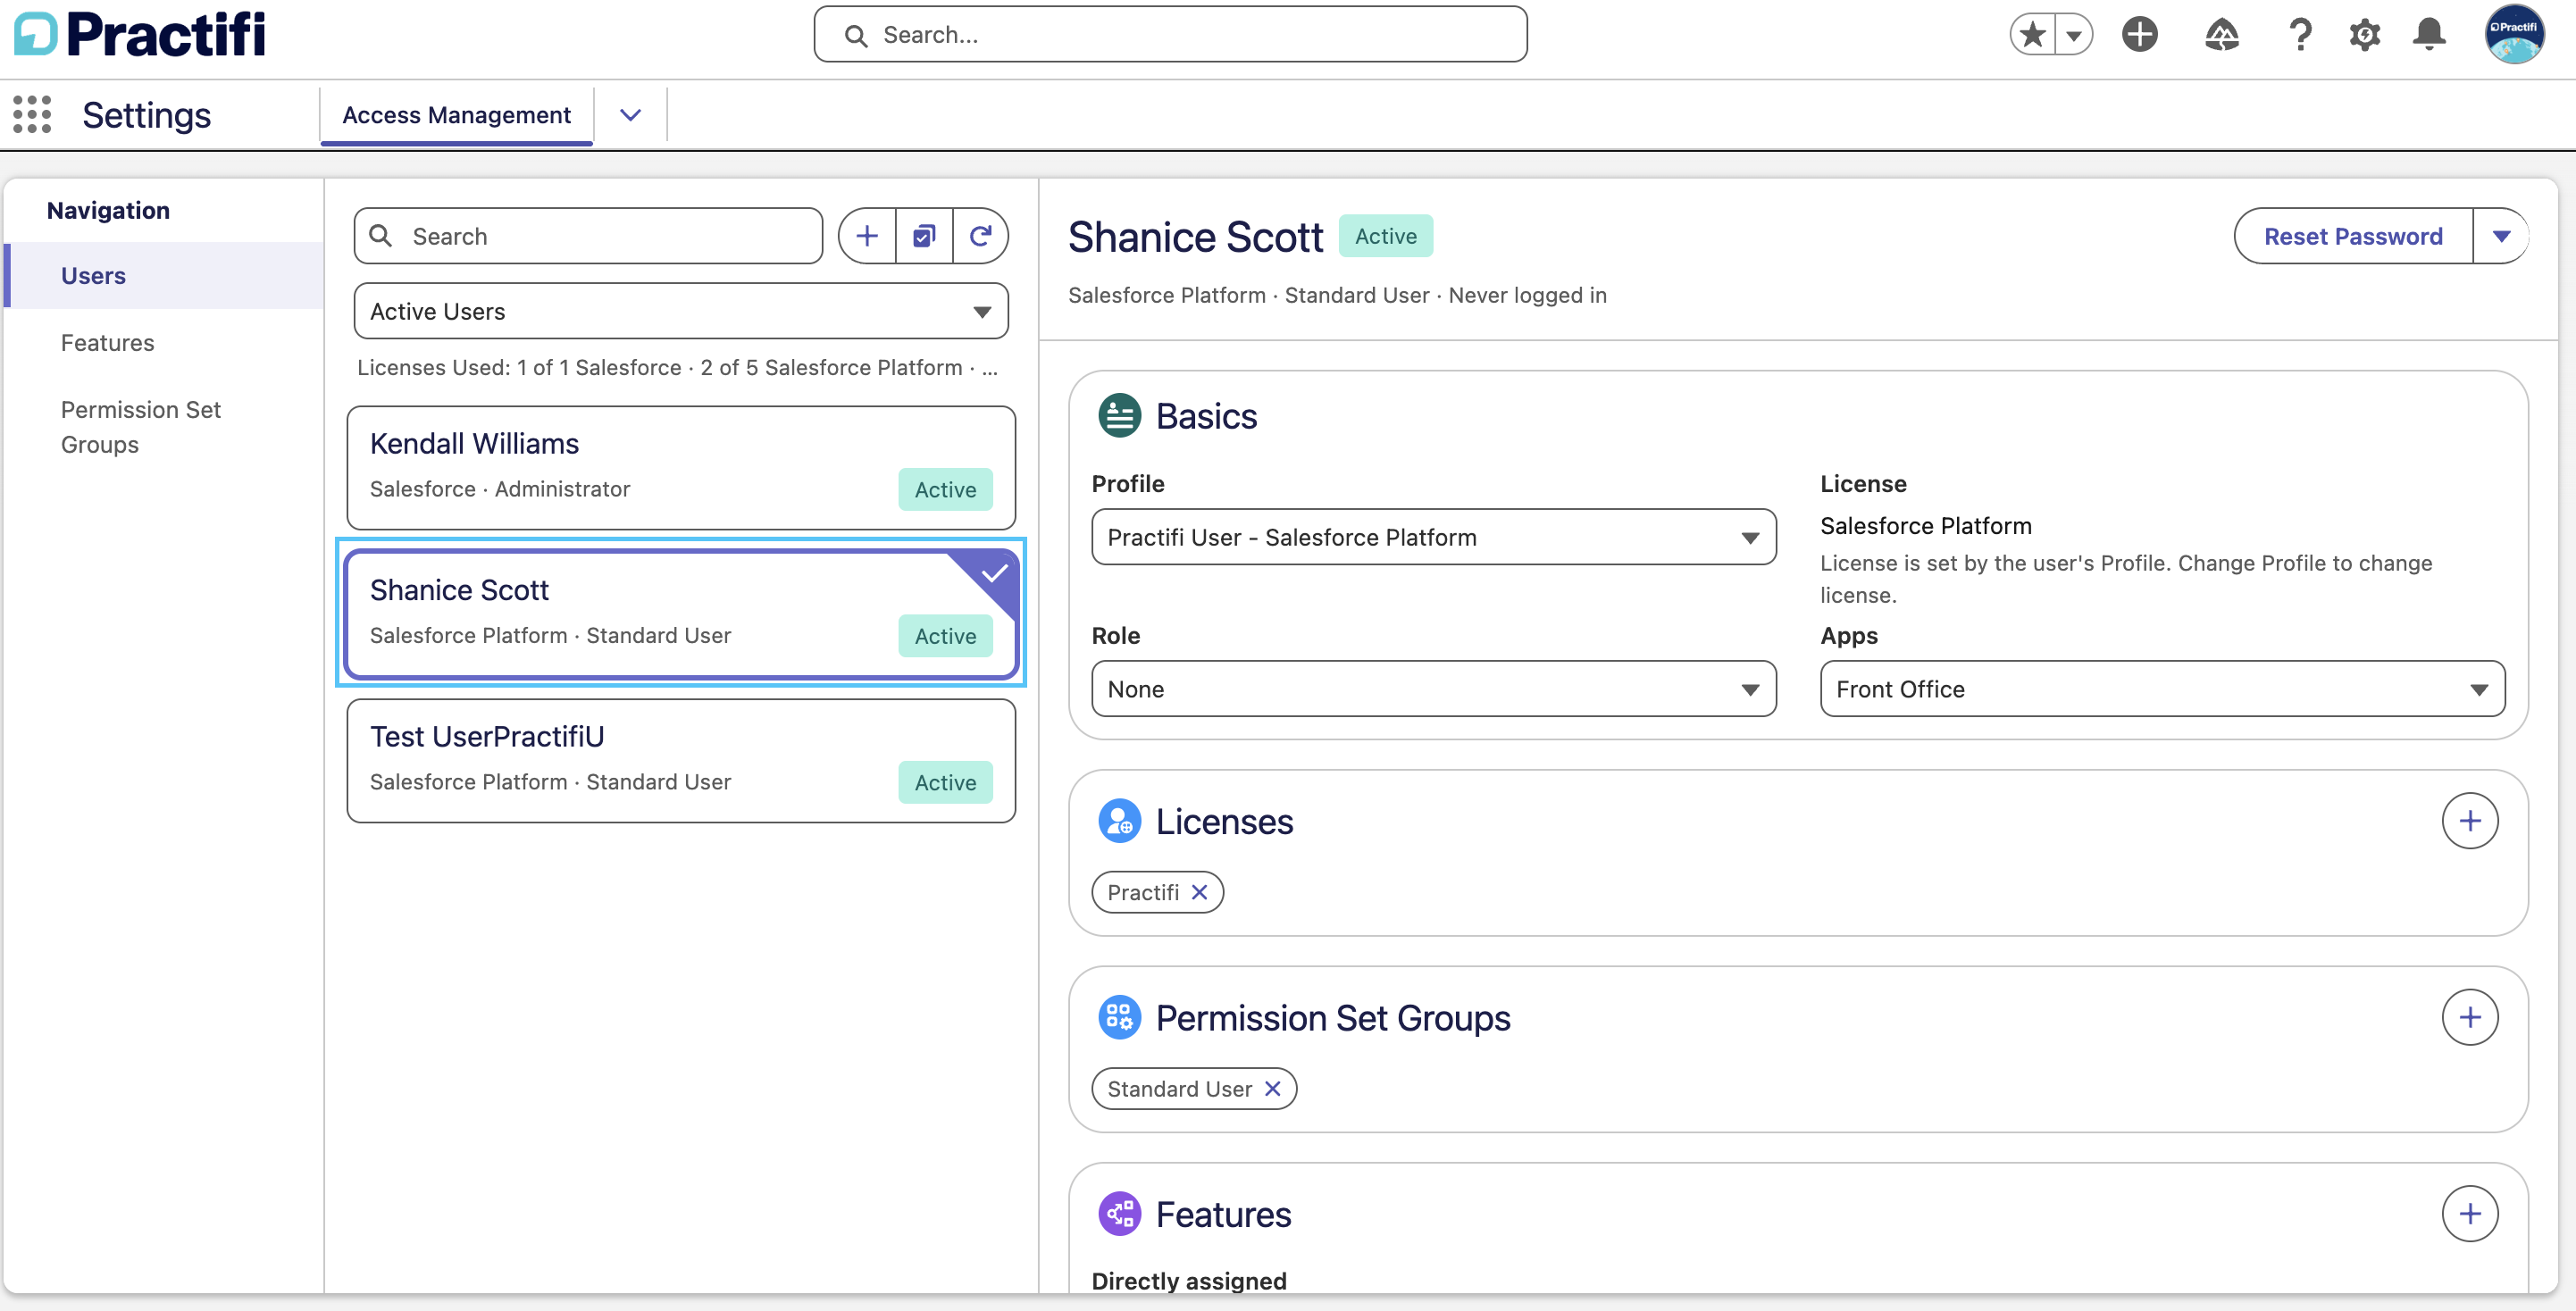Click the favorites star icon
The height and width of the screenshot is (1311, 2576).
coord(2033,35)
